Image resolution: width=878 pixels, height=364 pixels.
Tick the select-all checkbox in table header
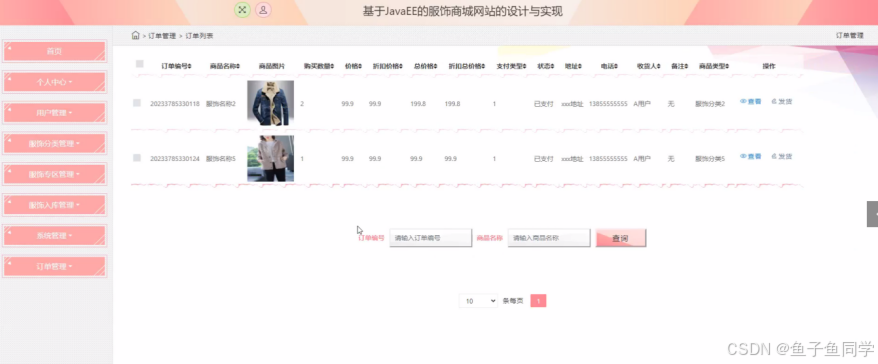pyautogui.click(x=139, y=64)
